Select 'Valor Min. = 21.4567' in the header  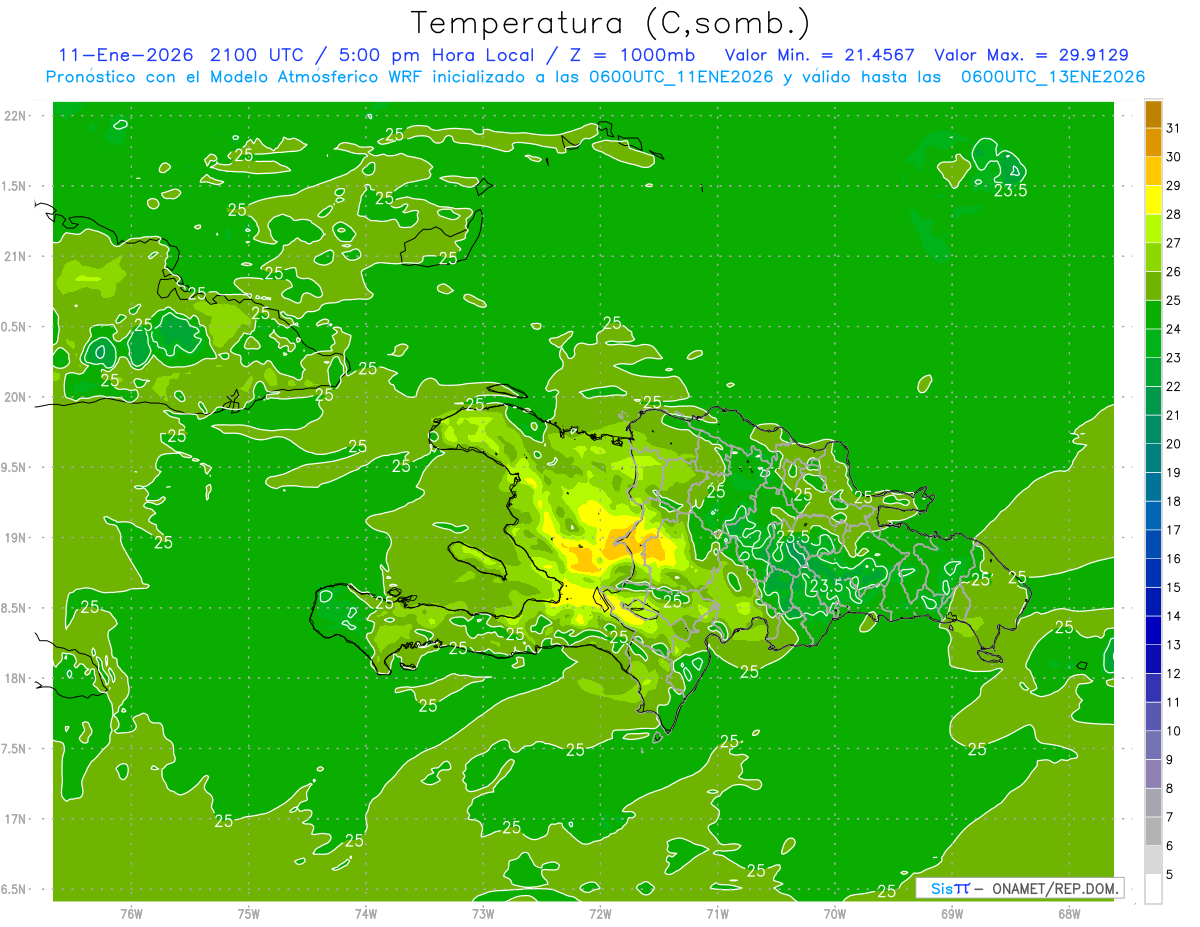click(820, 55)
